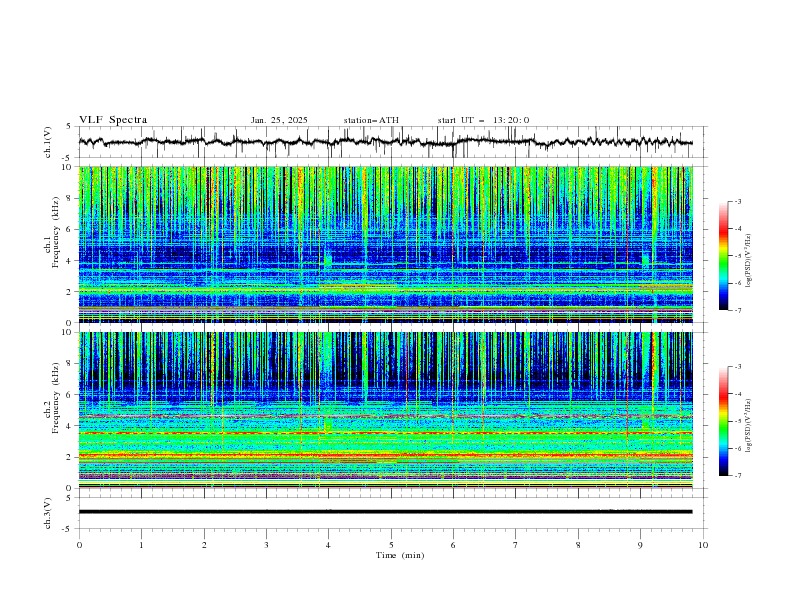
Task: Click the "-6" tick on ch.2 color bar
Action: [738, 448]
